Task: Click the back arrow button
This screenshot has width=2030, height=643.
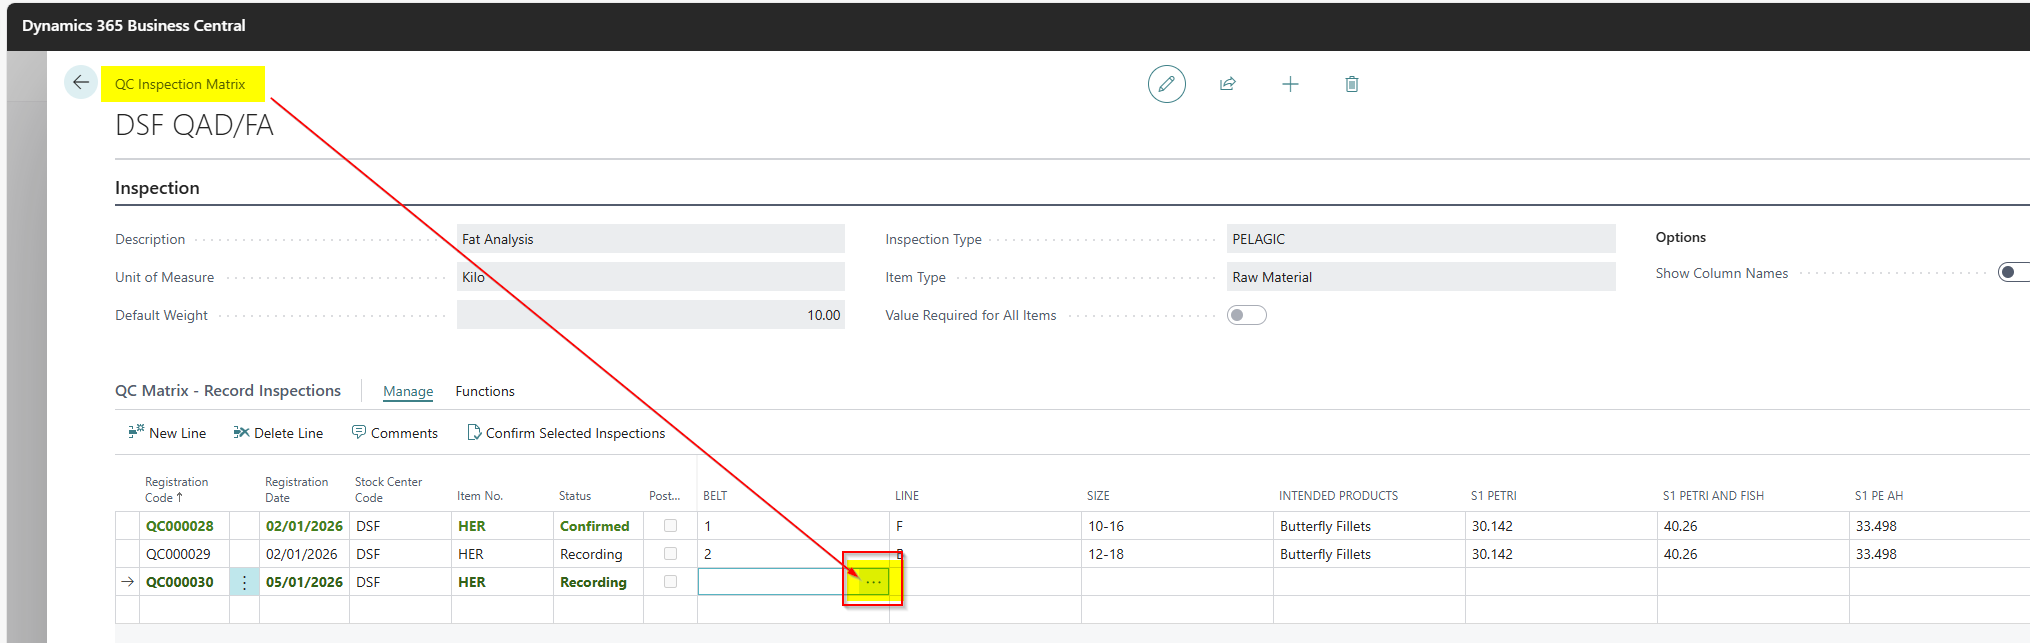Action: click(x=81, y=82)
